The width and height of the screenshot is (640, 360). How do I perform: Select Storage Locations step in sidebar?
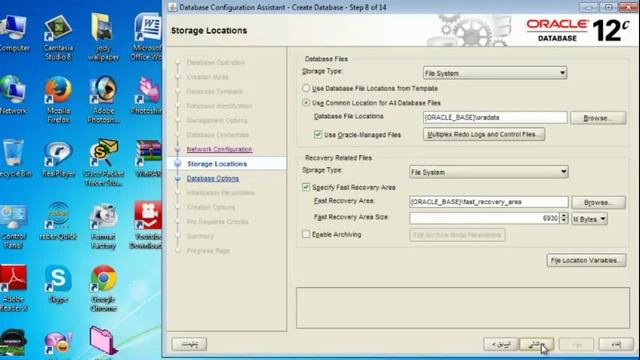217,164
